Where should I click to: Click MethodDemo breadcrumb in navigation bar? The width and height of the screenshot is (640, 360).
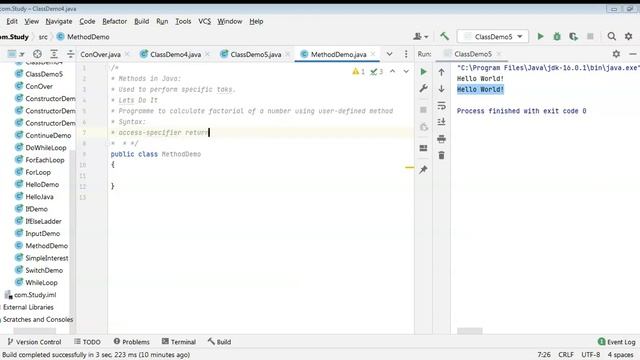coord(83,37)
